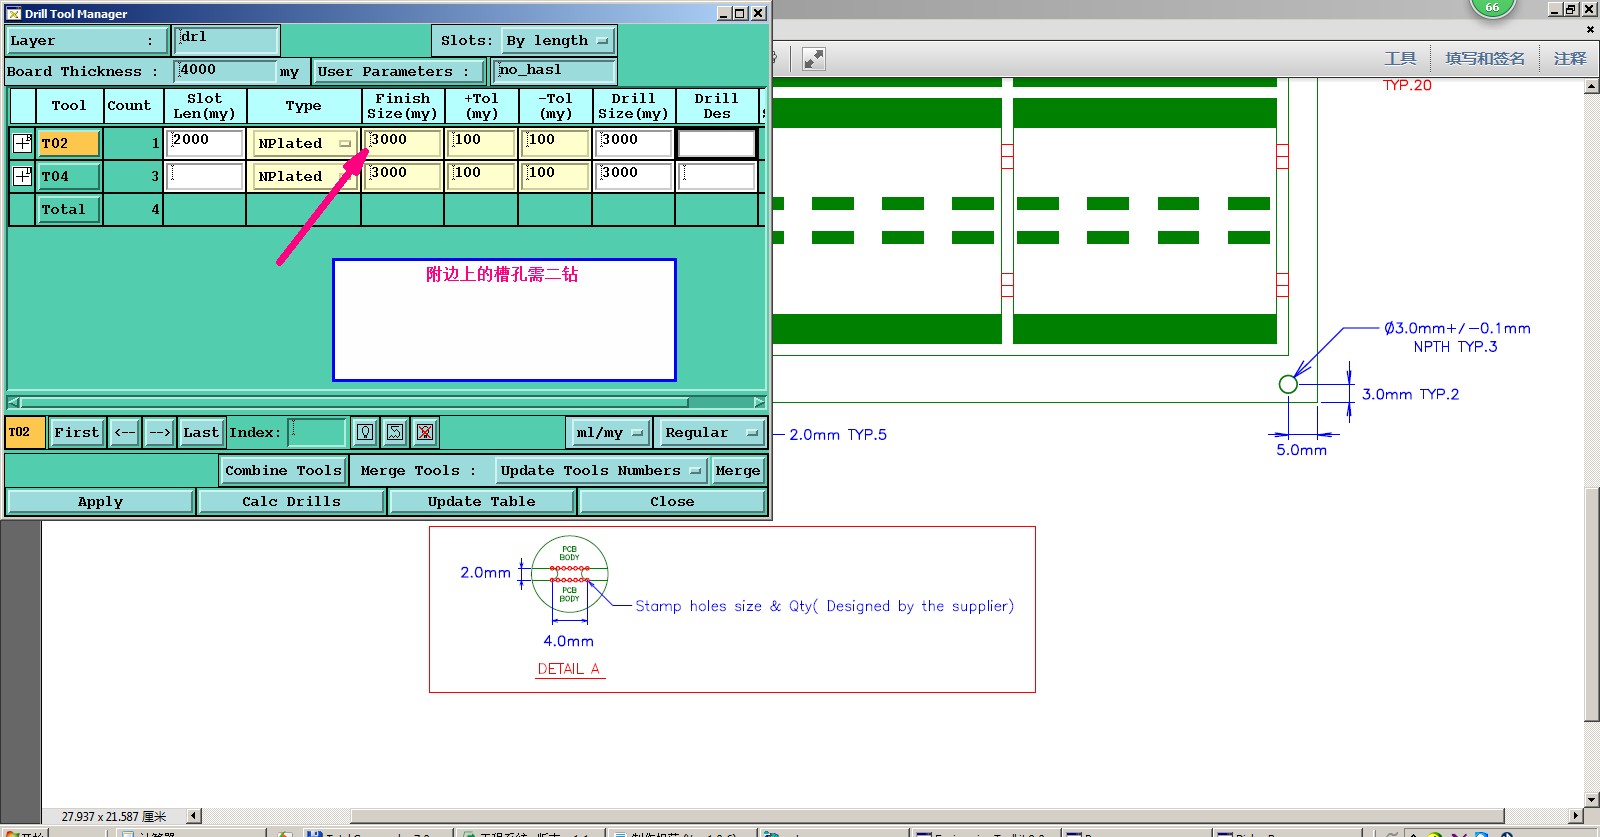Click the PDF scroll-left arrow
The height and width of the screenshot is (837, 1600).
(194, 816)
